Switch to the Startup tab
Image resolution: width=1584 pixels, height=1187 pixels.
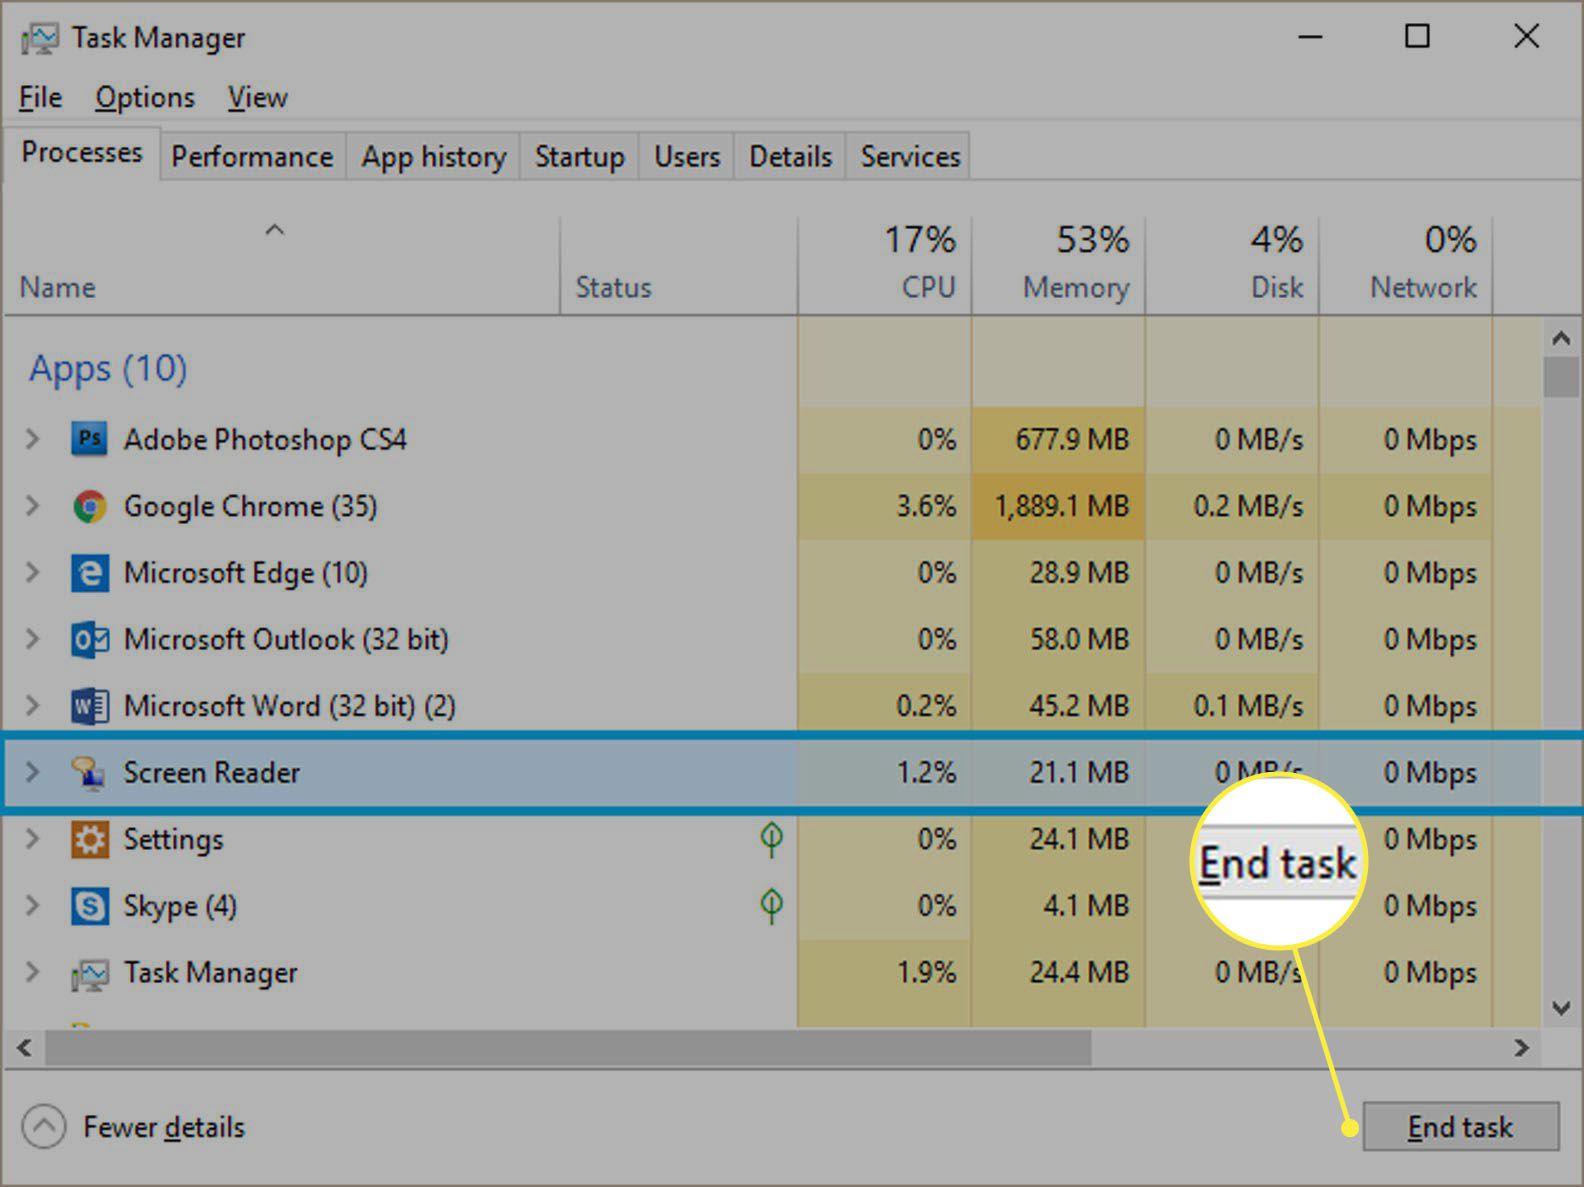579,157
